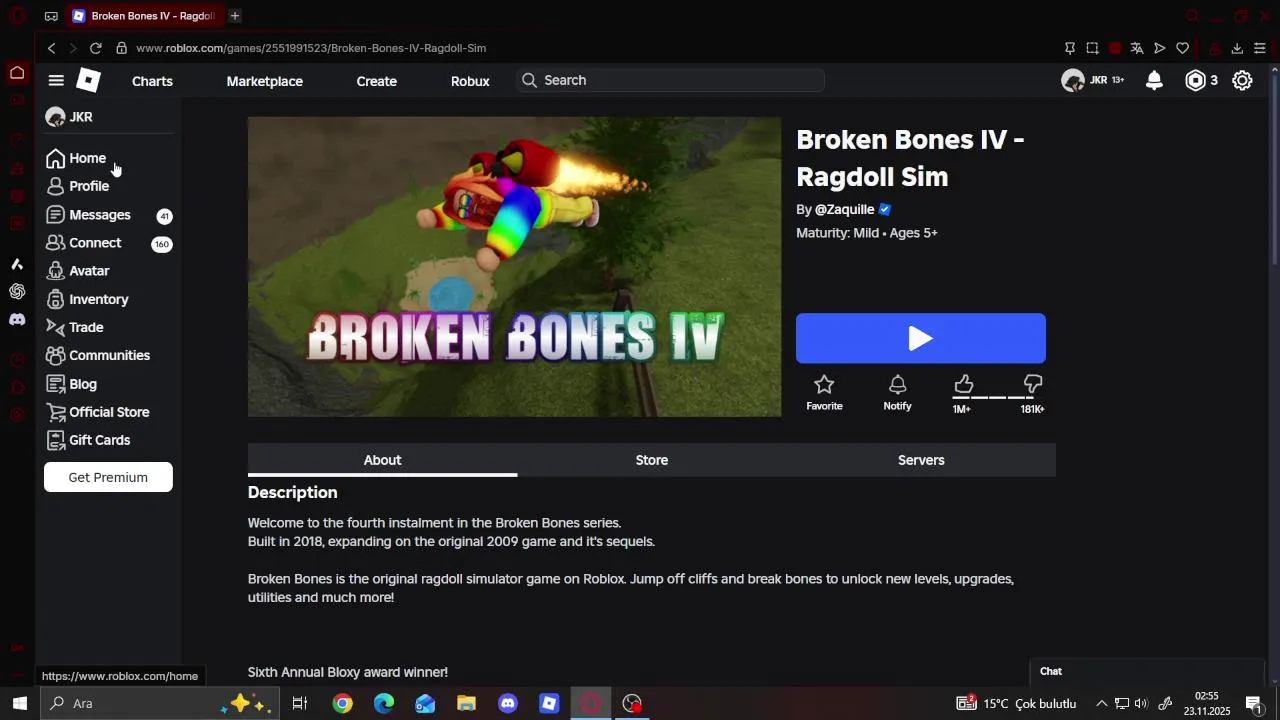Click the send-to-flow arrow icon
The height and width of the screenshot is (720, 1280).
click(x=1160, y=48)
